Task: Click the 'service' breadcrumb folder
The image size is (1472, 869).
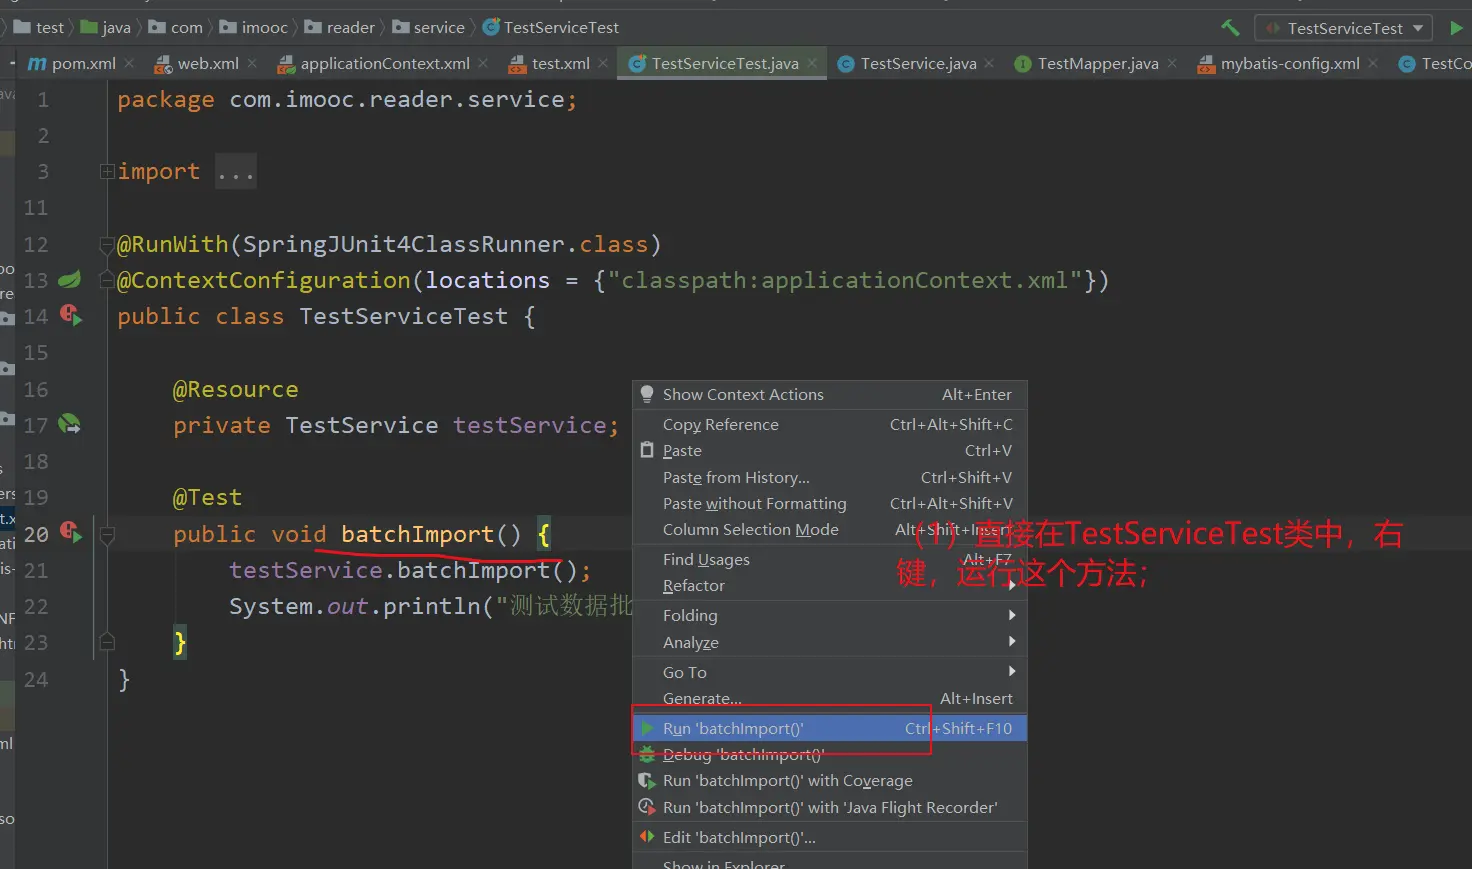Action: (x=438, y=28)
